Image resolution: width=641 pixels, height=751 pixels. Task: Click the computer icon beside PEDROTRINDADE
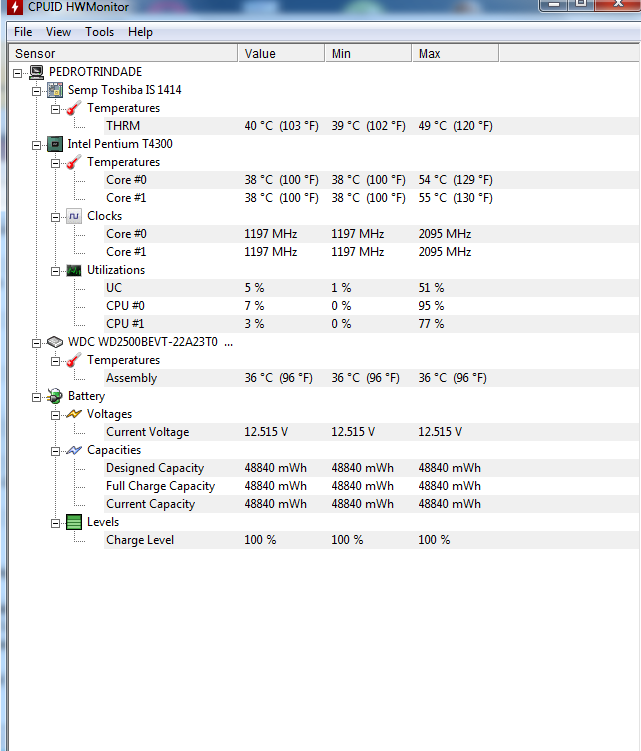pos(36,72)
